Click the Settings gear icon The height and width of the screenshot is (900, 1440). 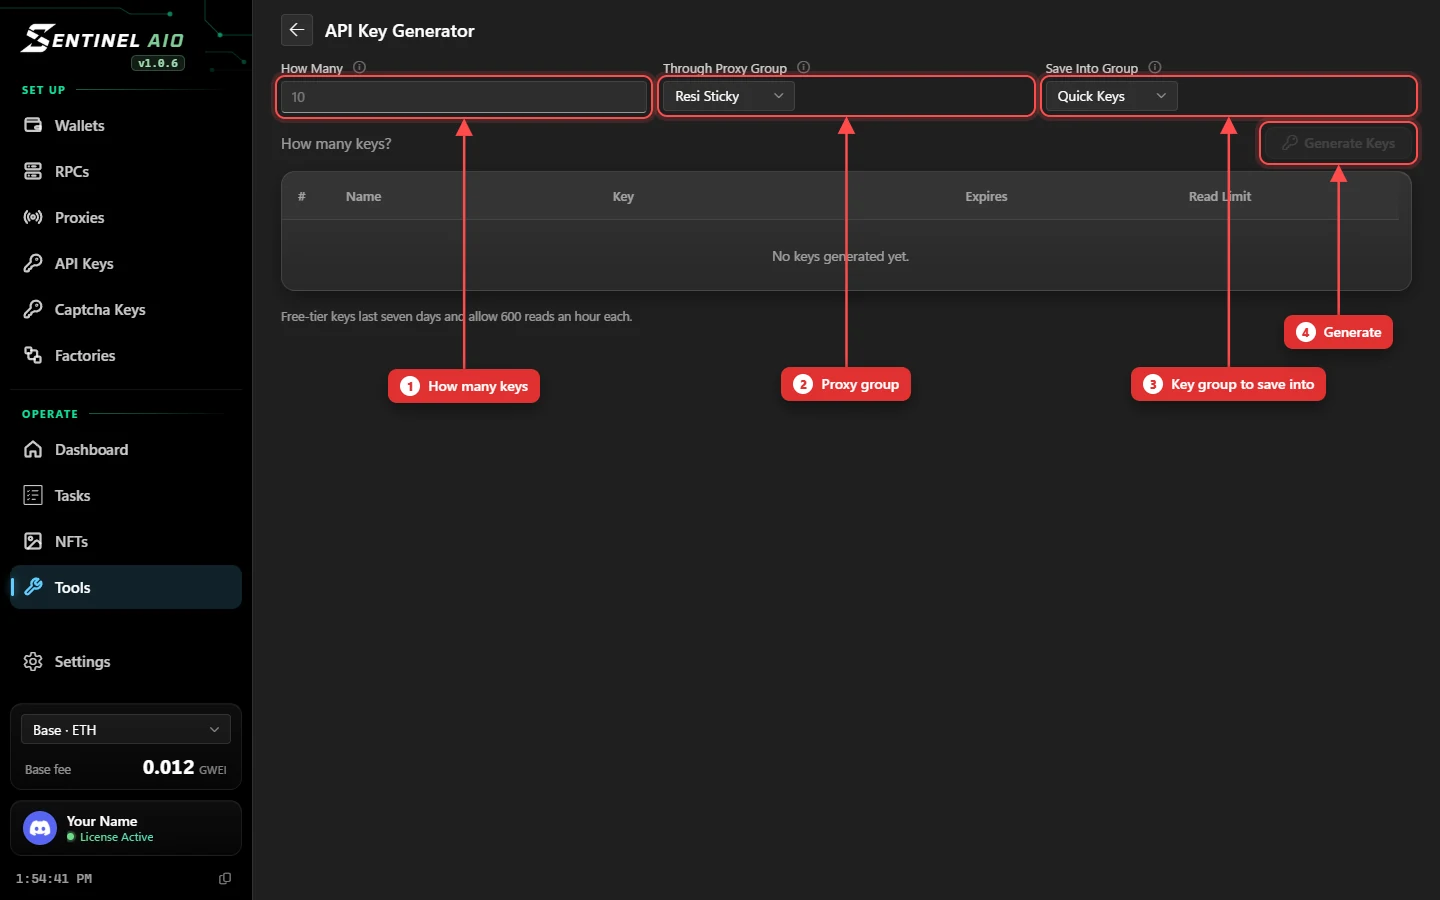[33, 661]
